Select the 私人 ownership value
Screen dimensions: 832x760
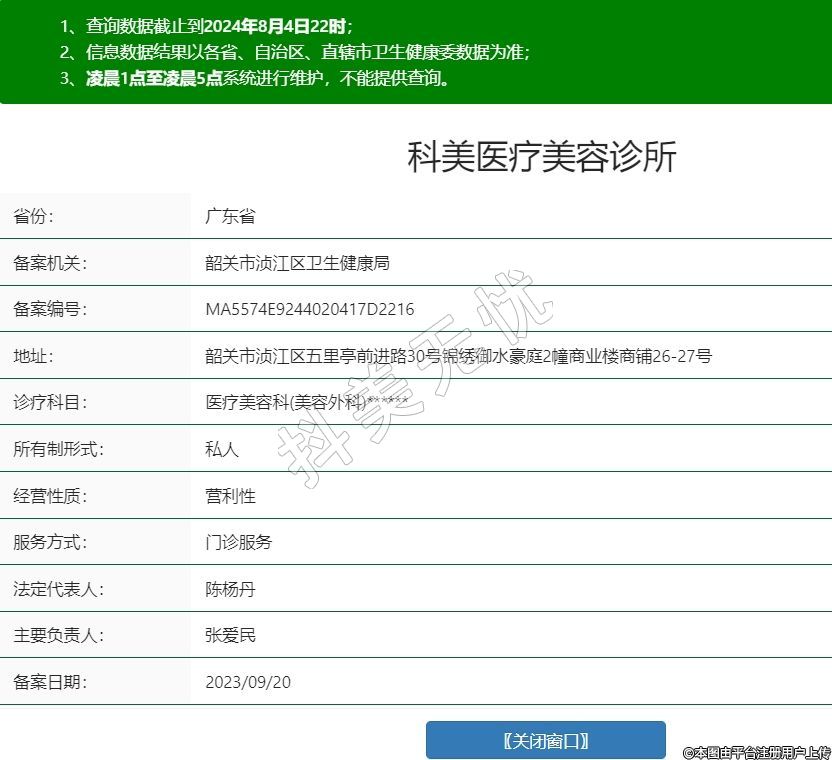222,449
